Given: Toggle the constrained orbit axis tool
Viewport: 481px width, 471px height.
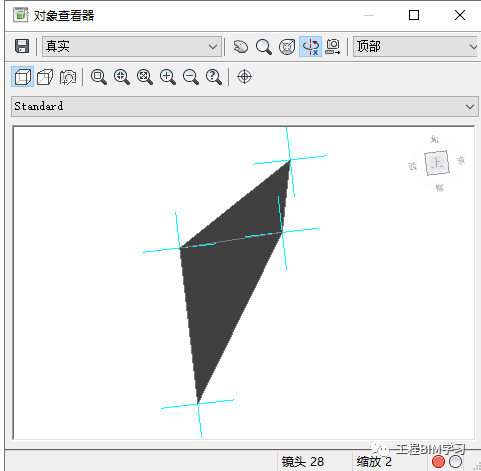Looking at the screenshot, I should (310, 46).
